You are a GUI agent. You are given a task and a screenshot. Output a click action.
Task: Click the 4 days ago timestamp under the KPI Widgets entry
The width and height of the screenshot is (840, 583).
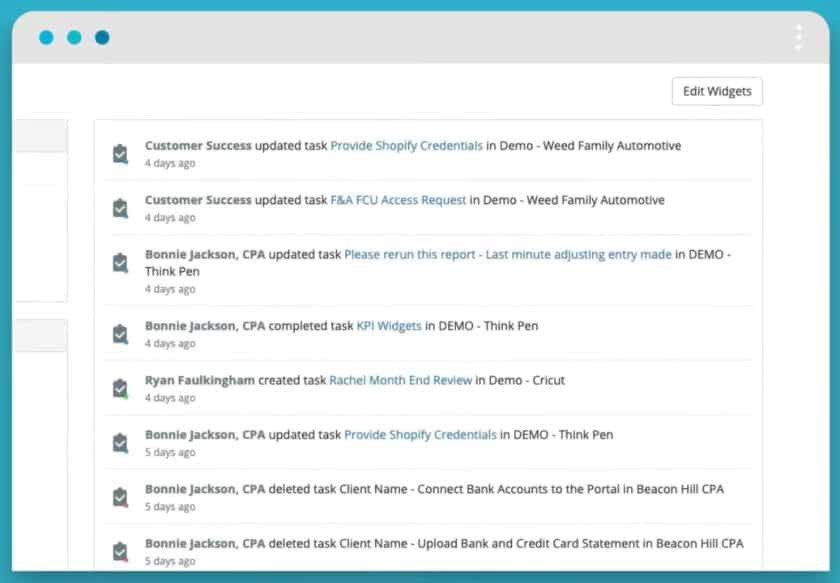[170, 343]
